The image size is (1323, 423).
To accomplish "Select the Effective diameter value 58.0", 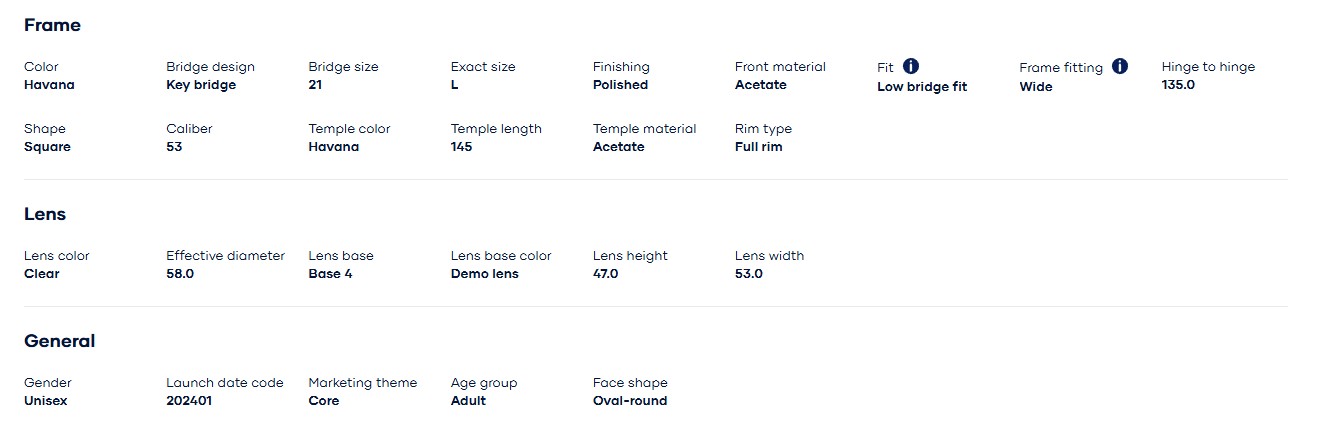I will coord(180,274).
